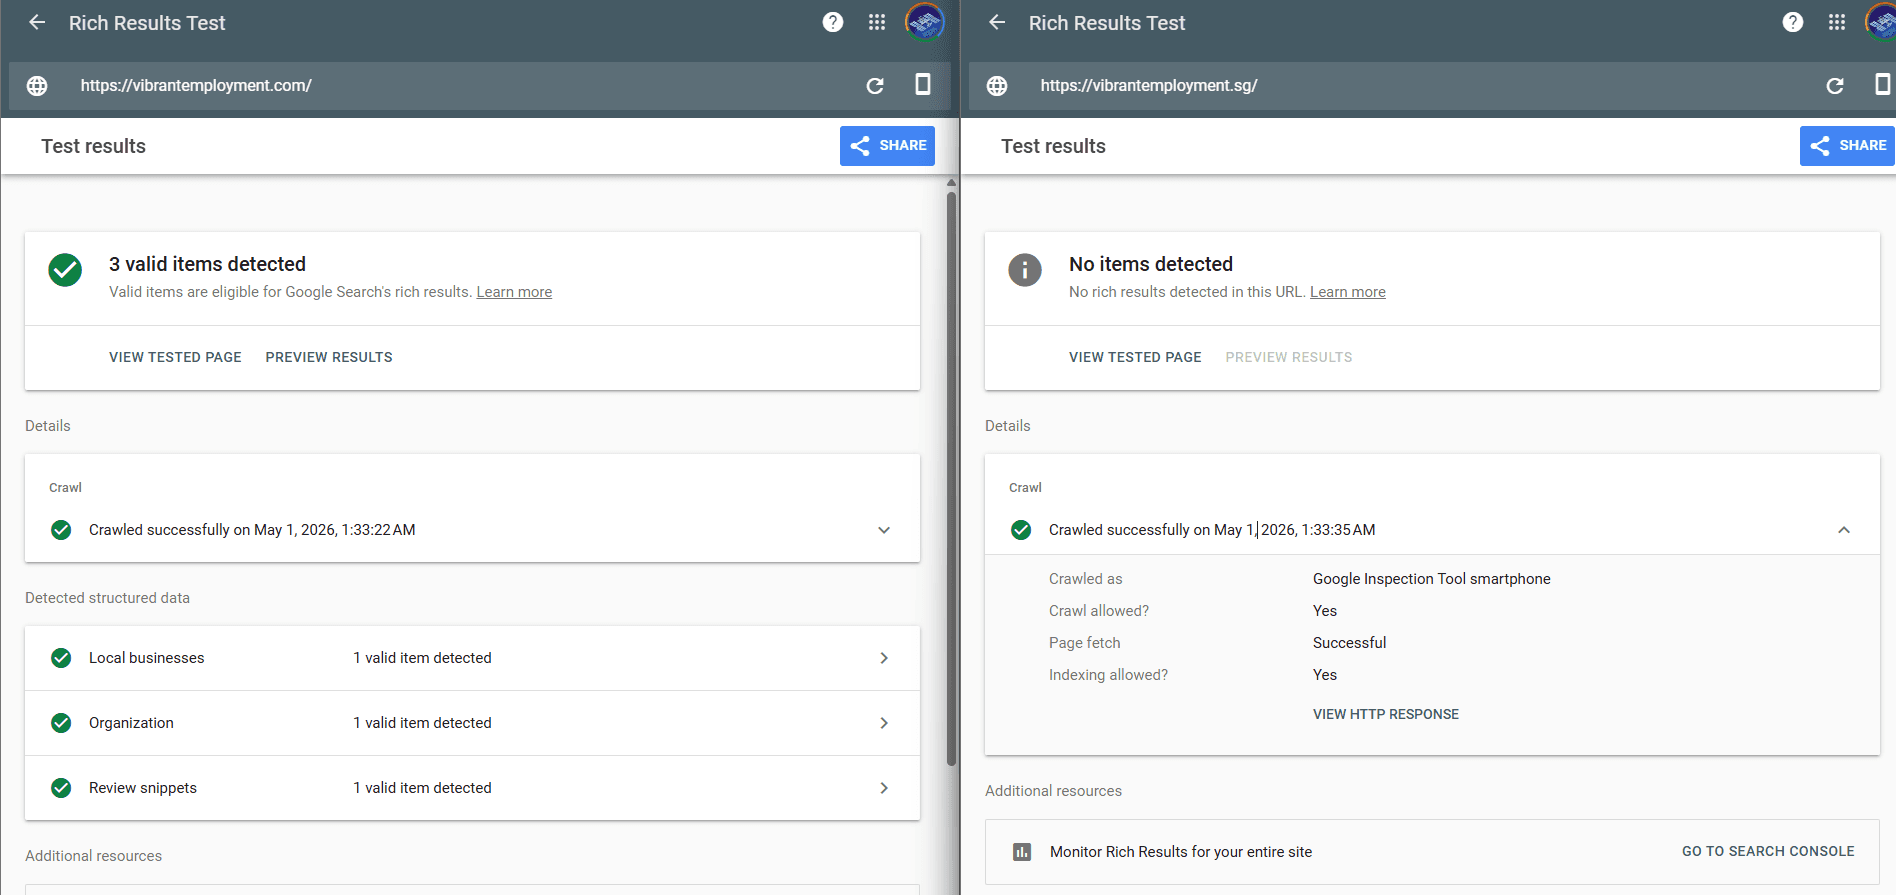1896x895 pixels.
Task: Click View Tested Page in left window
Action: pos(175,357)
